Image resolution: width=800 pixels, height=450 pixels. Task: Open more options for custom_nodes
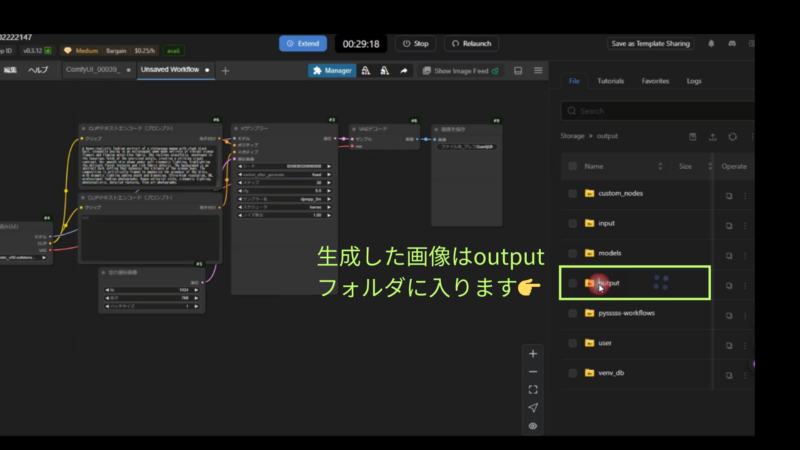[745, 195]
